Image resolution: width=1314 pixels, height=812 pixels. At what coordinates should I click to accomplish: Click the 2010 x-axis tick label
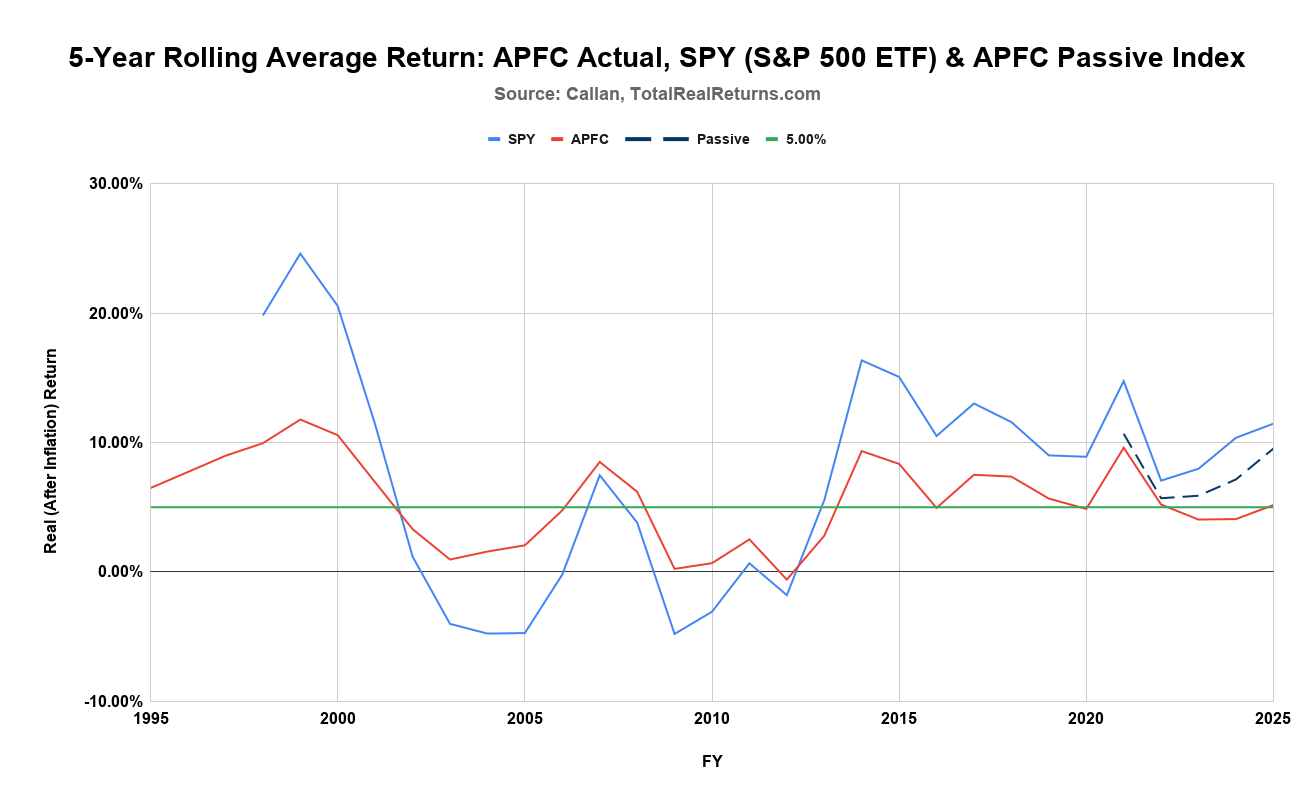pos(712,719)
